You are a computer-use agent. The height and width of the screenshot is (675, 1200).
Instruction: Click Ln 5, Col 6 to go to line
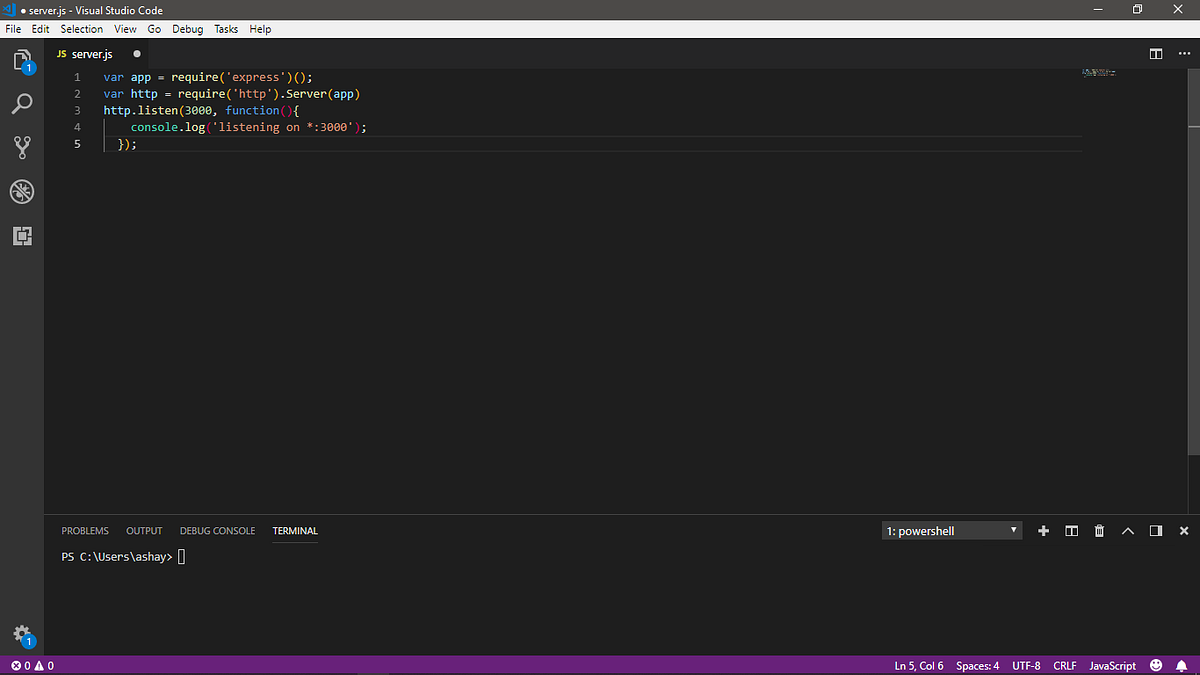pos(918,665)
